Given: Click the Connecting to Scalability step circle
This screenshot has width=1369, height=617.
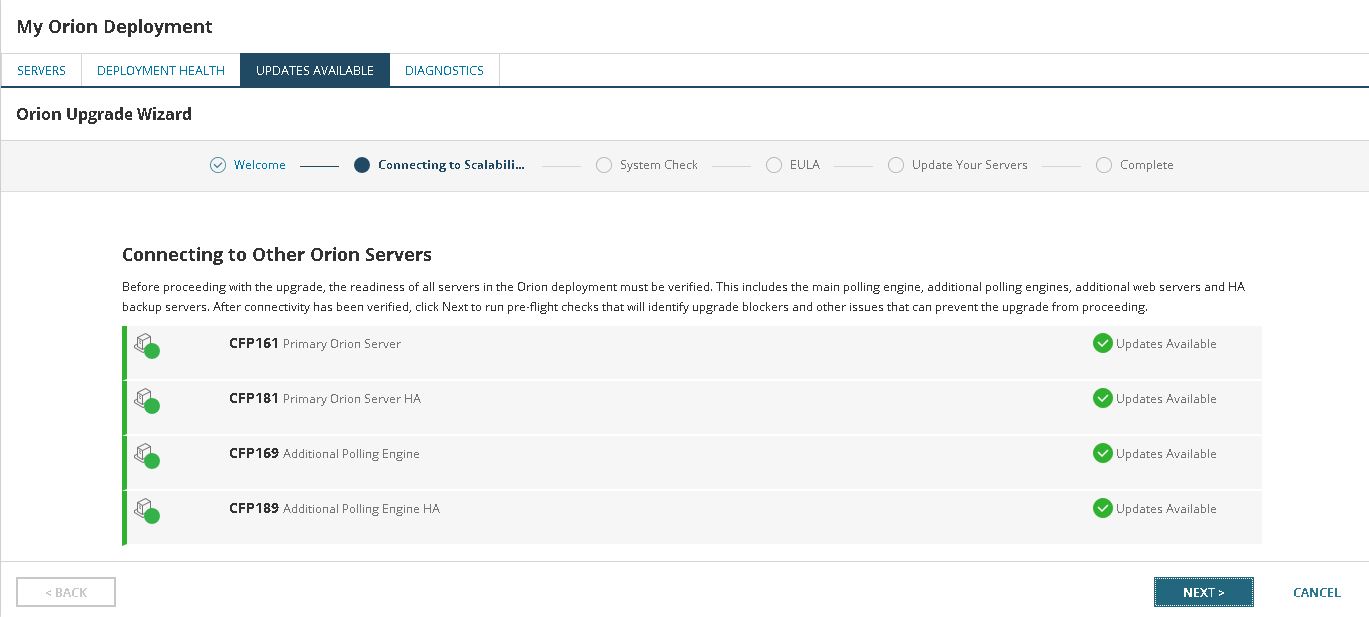Looking at the screenshot, I should click(x=362, y=165).
